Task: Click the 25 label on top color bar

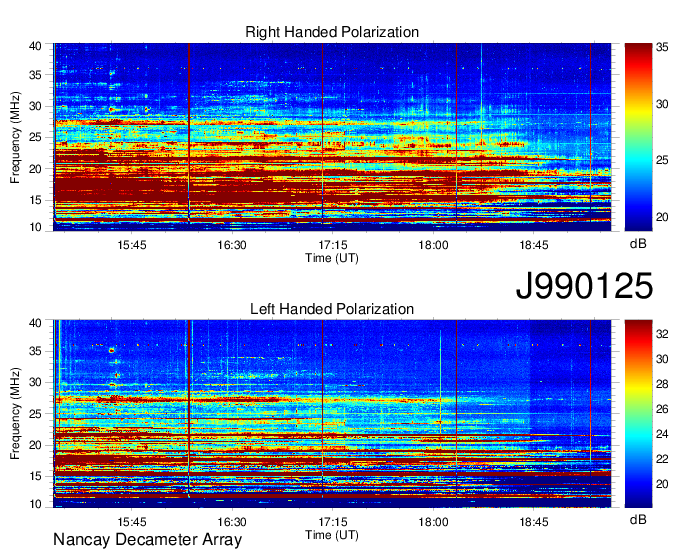Action: 662,160
